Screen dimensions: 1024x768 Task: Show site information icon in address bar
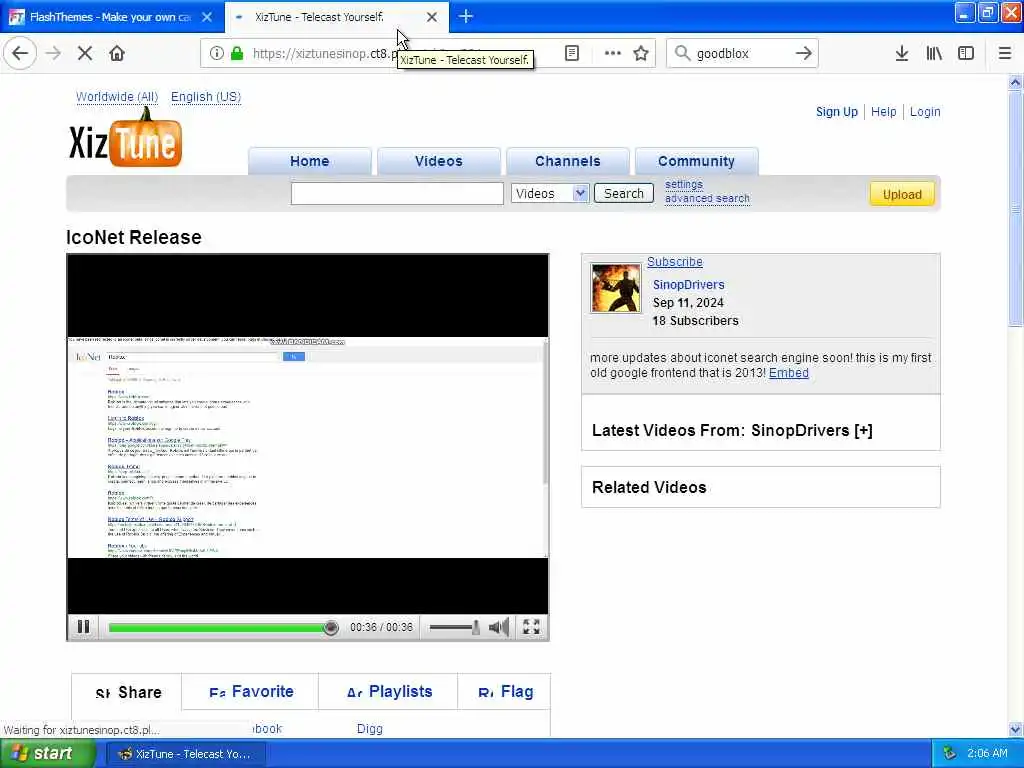(217, 54)
